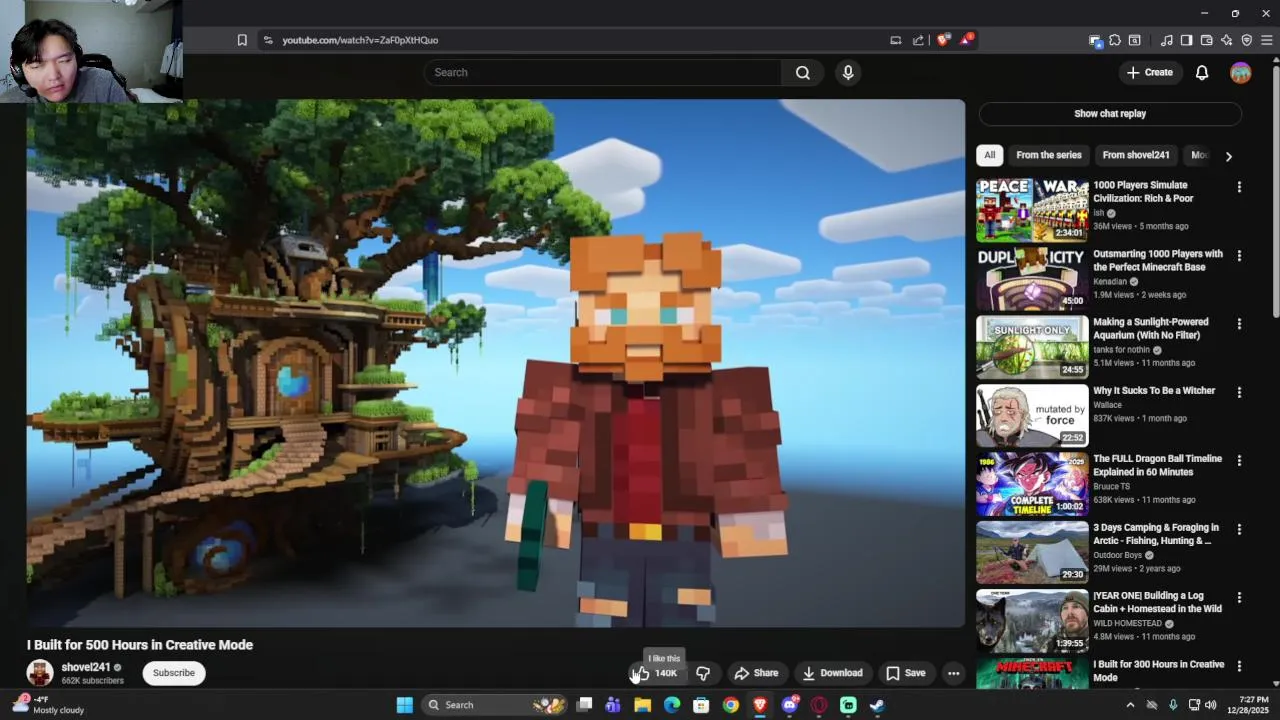The width and height of the screenshot is (1280, 720).
Task: Open options for 'Outsmarting 1000 Players' video
Action: (x=1239, y=256)
